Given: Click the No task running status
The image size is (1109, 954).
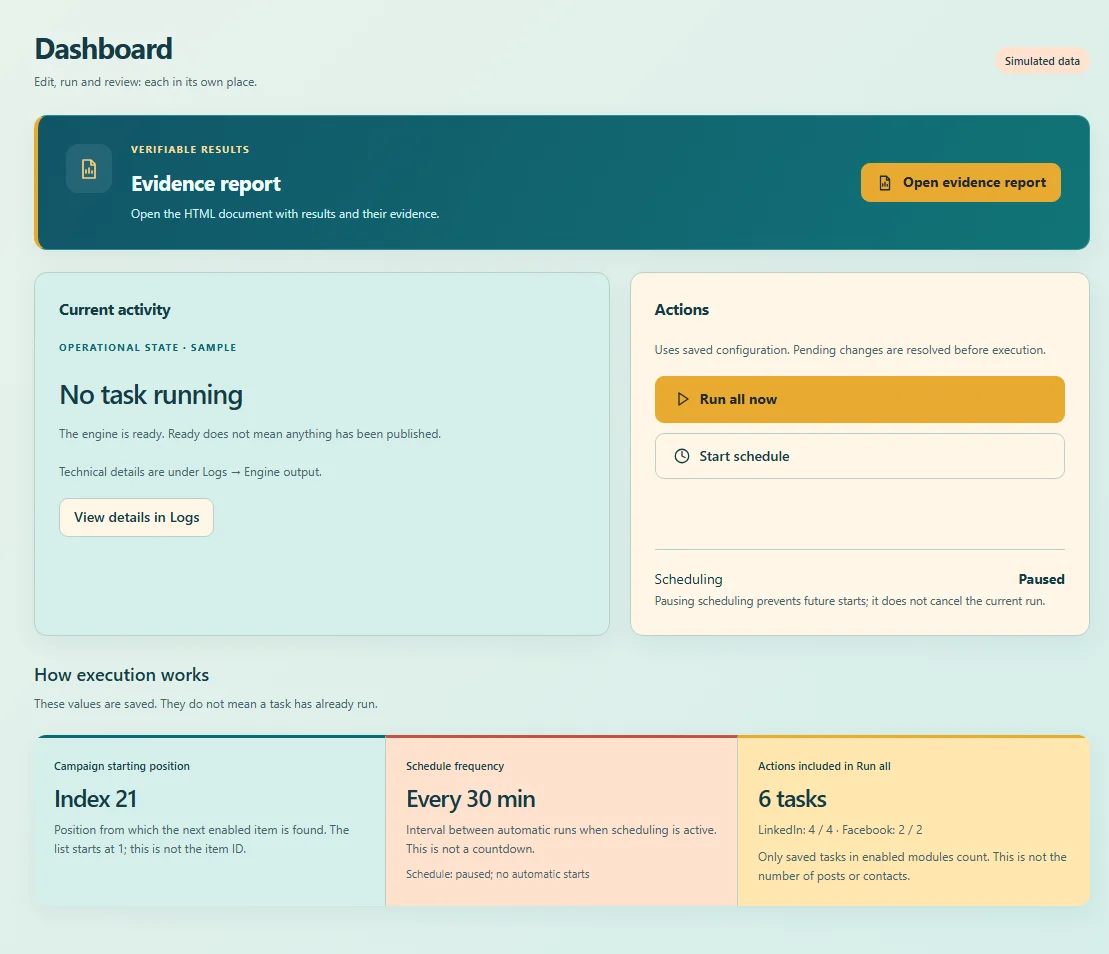Looking at the screenshot, I should tap(151, 395).
